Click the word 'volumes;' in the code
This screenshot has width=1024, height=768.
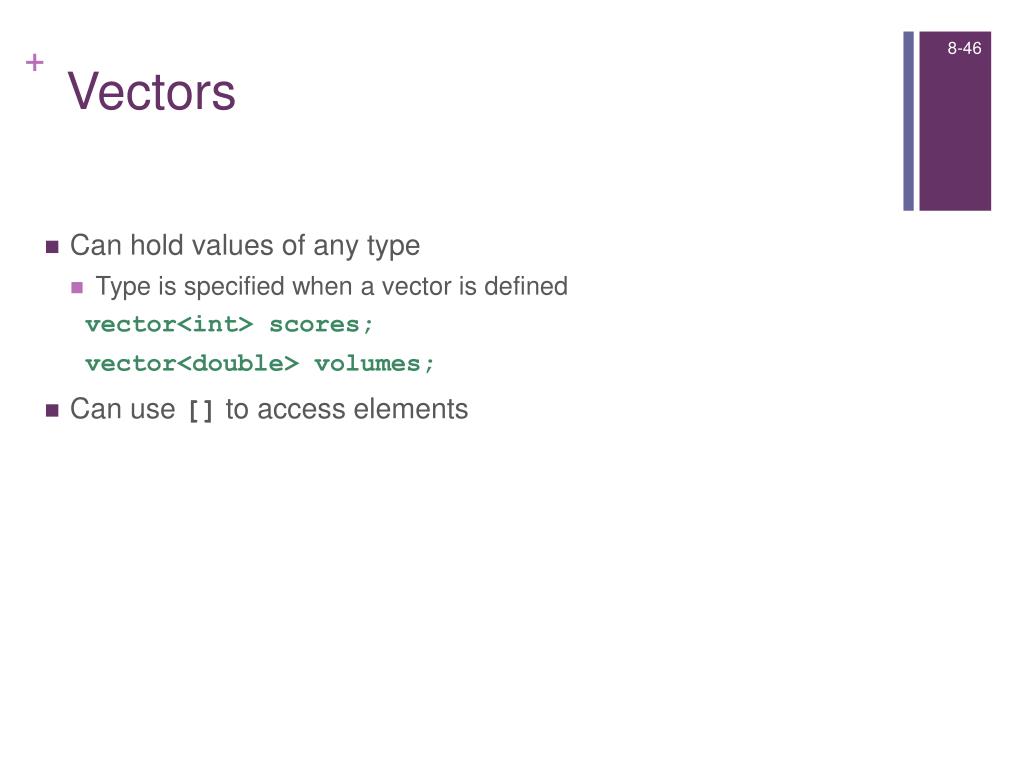(x=374, y=364)
